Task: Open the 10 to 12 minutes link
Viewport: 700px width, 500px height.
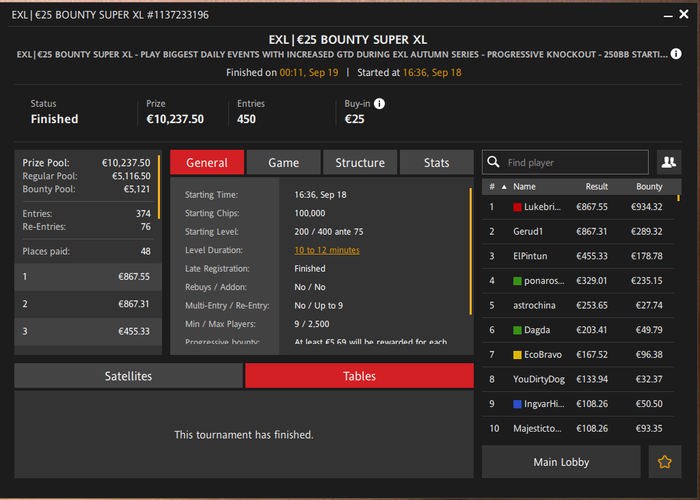Action: [x=327, y=250]
